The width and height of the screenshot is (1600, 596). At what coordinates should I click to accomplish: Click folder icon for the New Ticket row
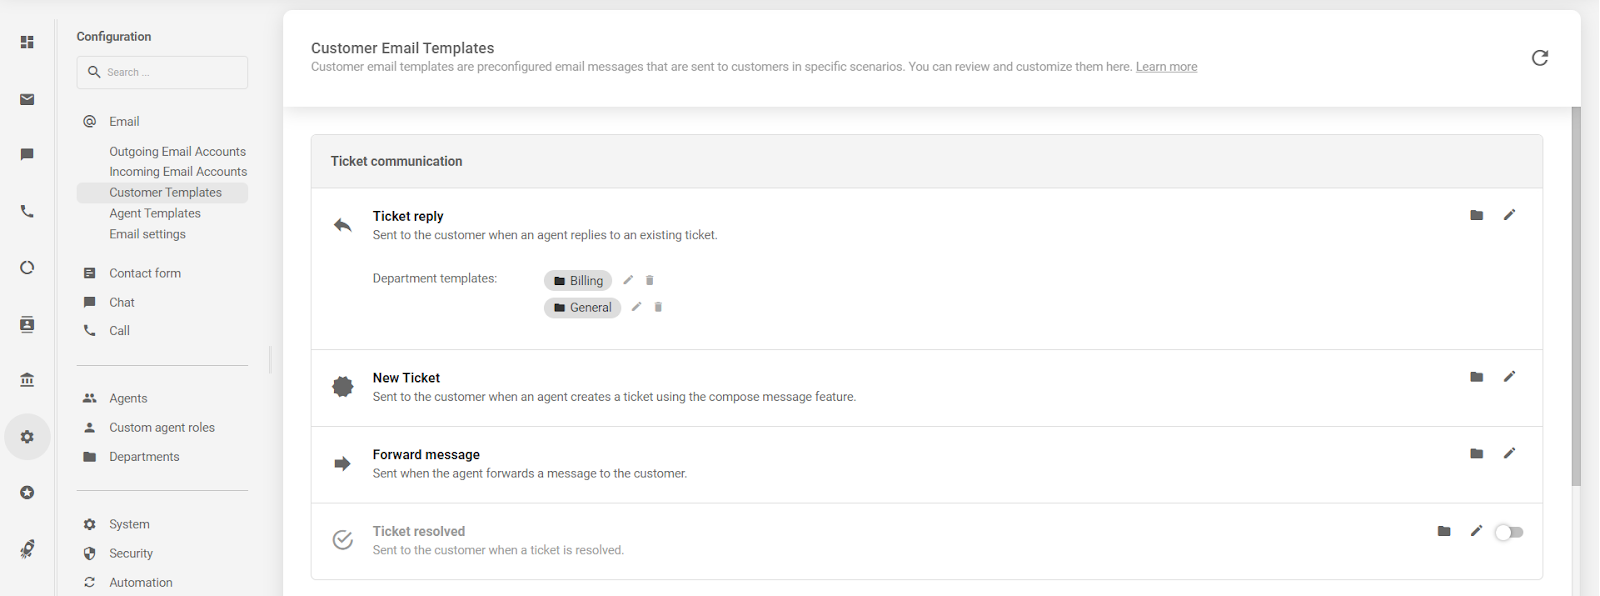[x=1476, y=377]
